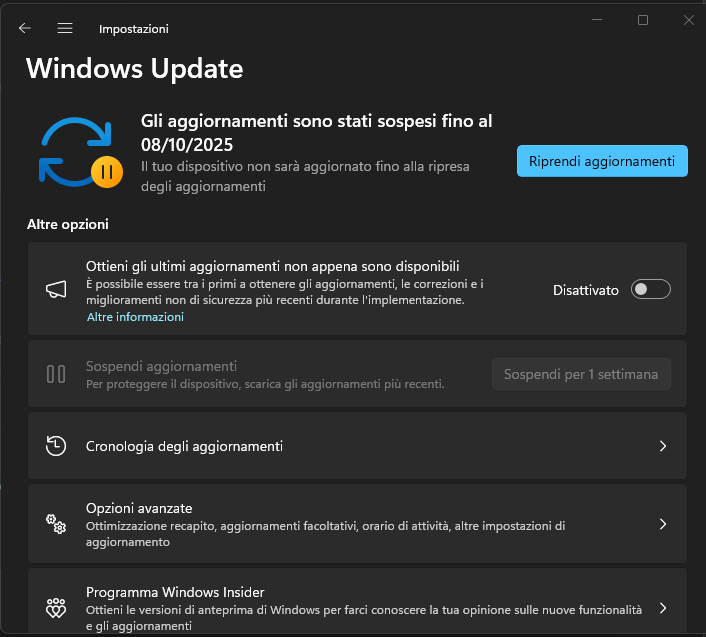Click the history clock icon

click(56, 446)
